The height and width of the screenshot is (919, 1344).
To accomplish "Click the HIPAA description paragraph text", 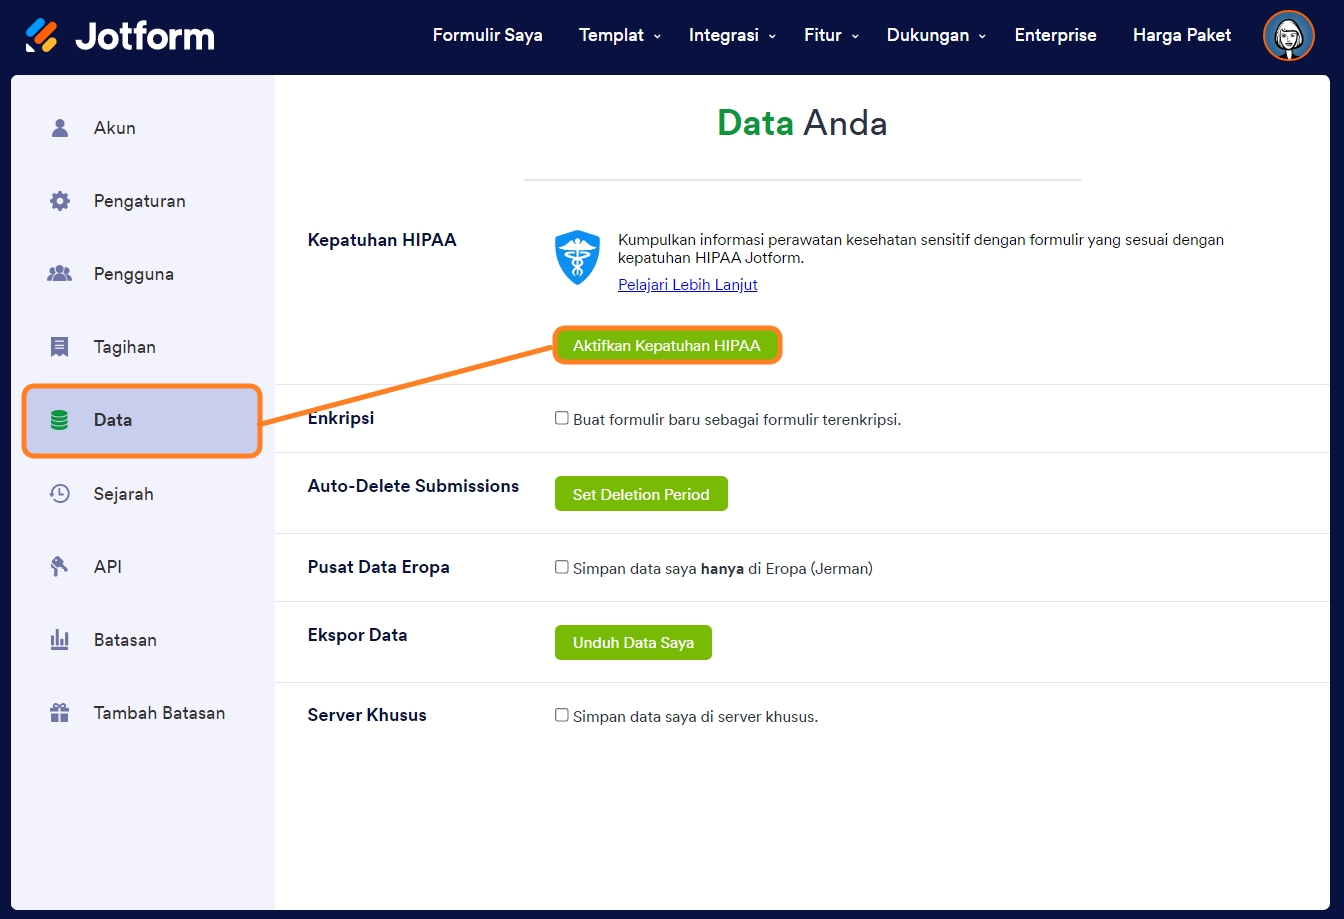I will [x=921, y=249].
